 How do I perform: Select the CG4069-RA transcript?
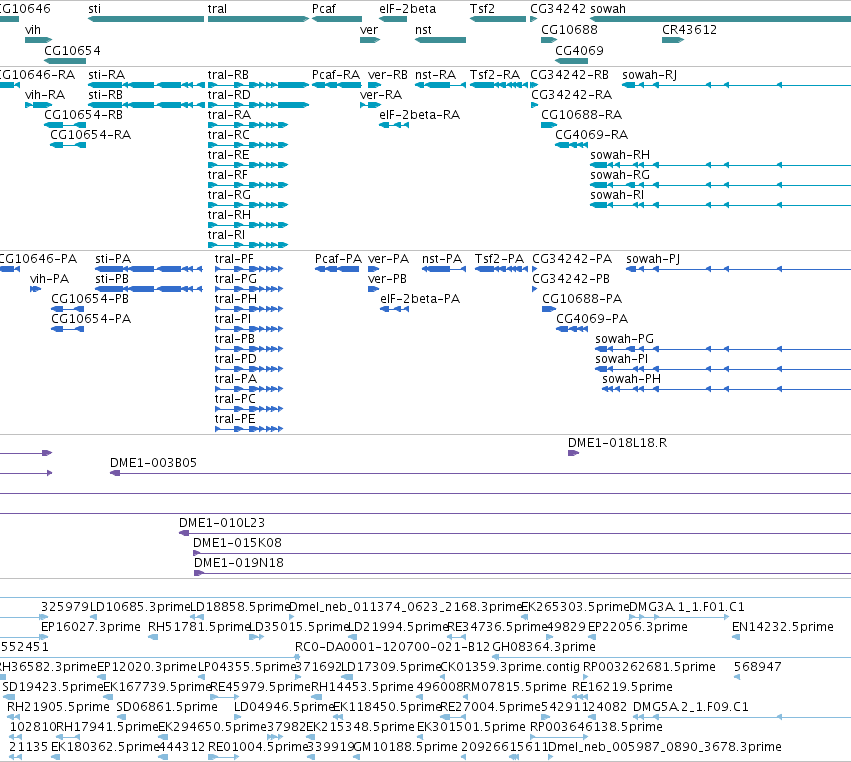(571, 145)
